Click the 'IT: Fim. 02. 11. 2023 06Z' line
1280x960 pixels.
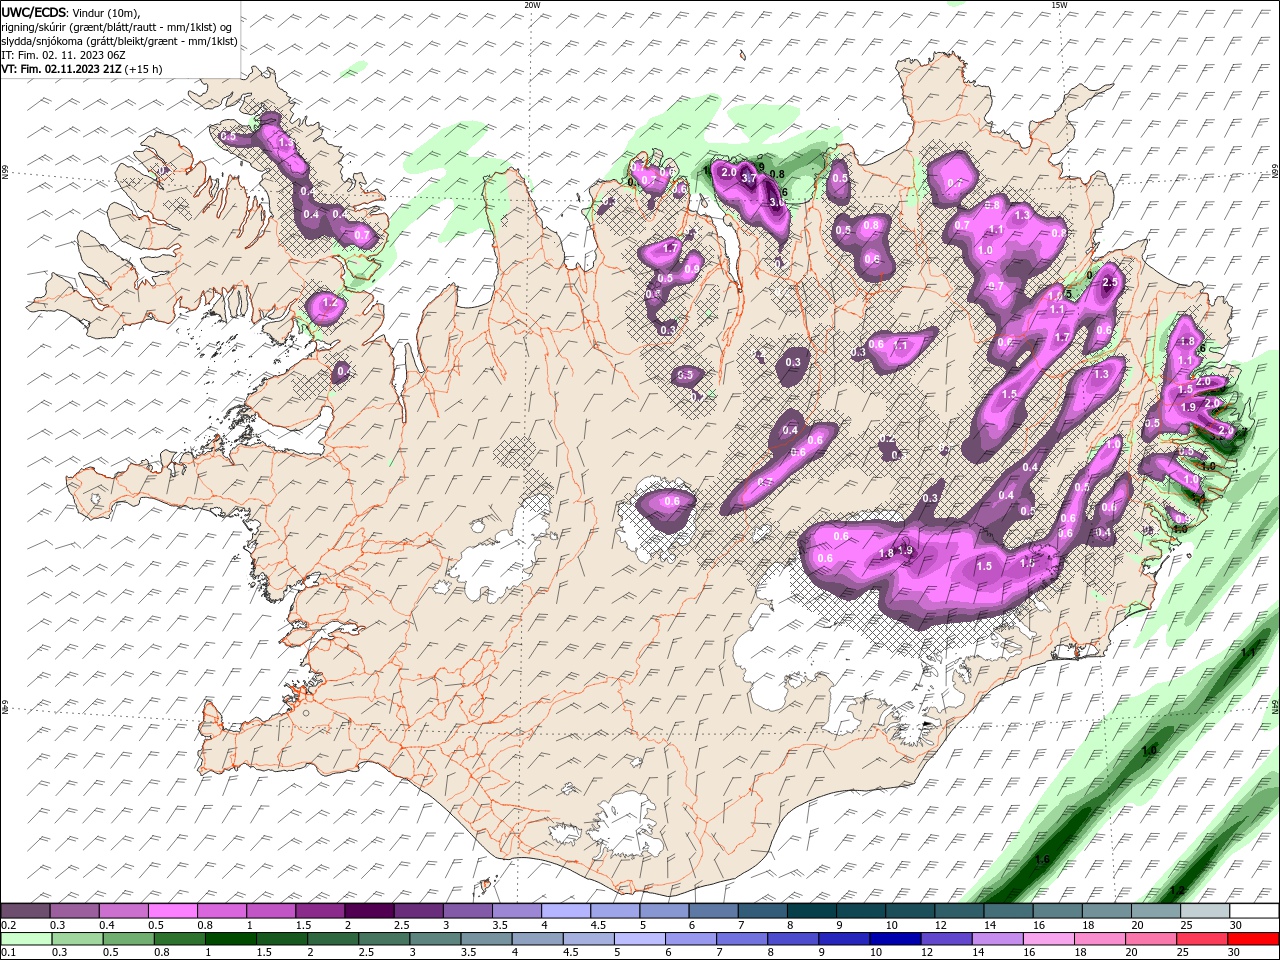(x=63, y=55)
